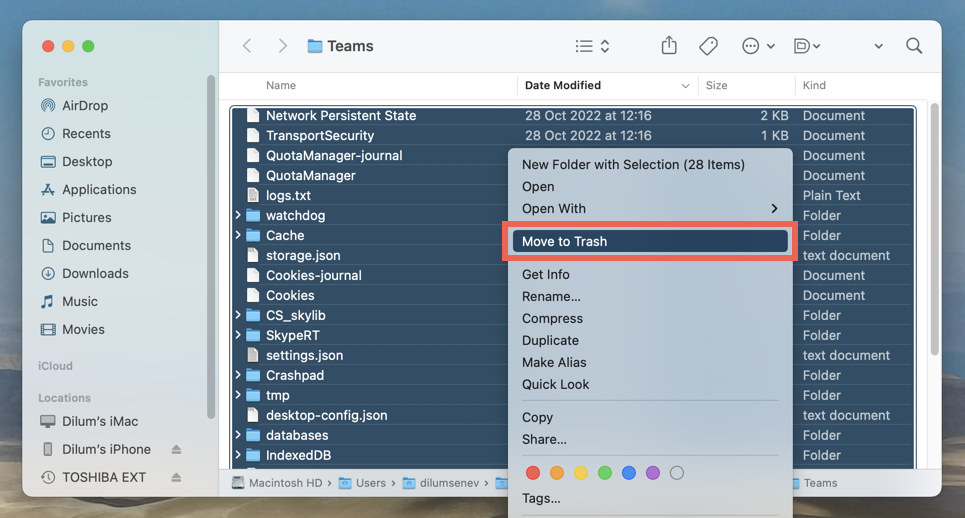Open the list view switcher
Screen dimensions: 965x518
pos(592,46)
